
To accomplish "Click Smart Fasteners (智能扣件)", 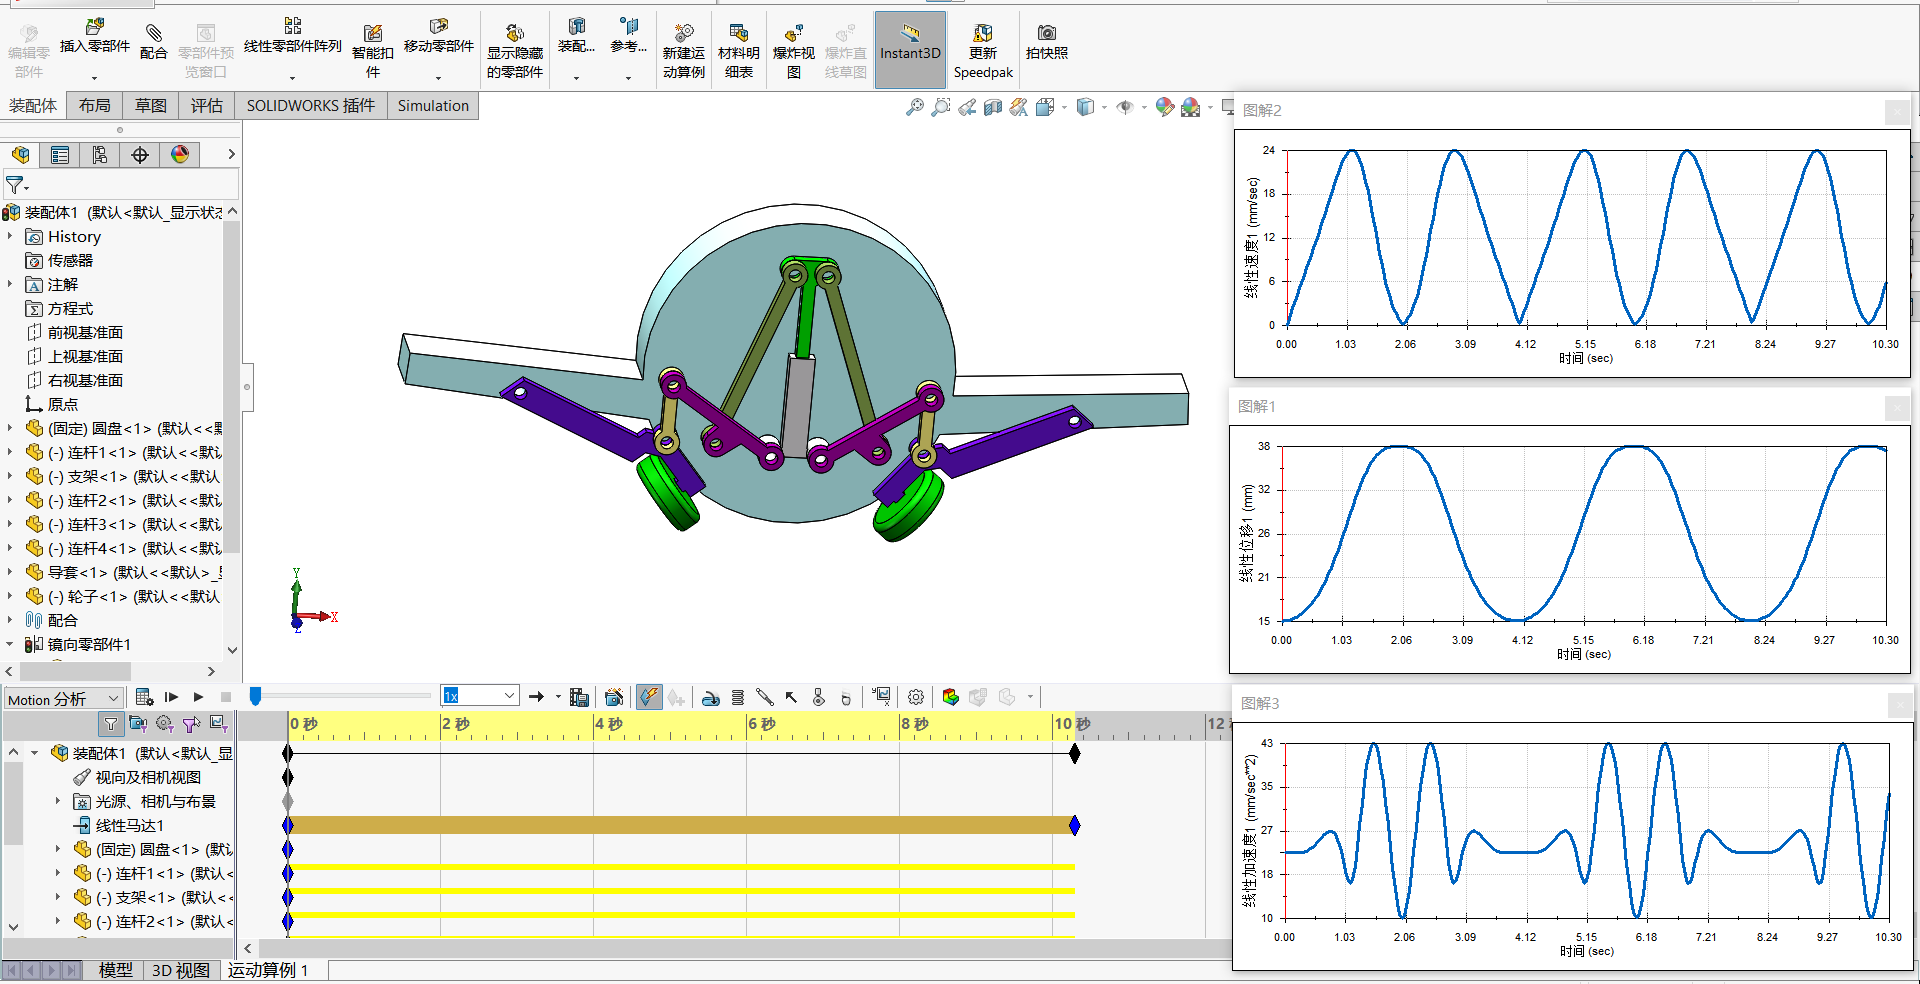I will point(372,51).
